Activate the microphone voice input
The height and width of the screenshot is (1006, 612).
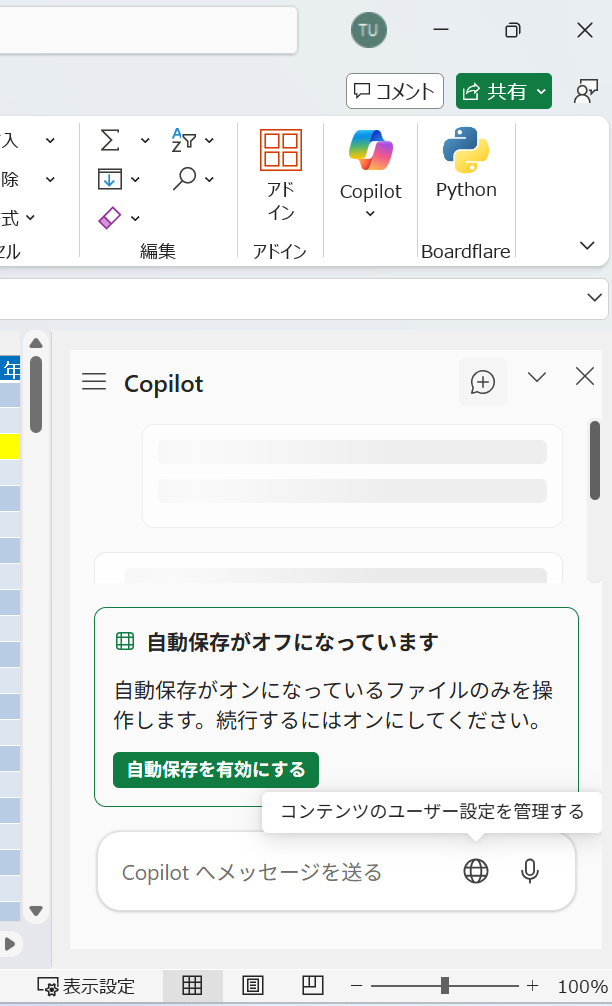pyautogui.click(x=530, y=871)
